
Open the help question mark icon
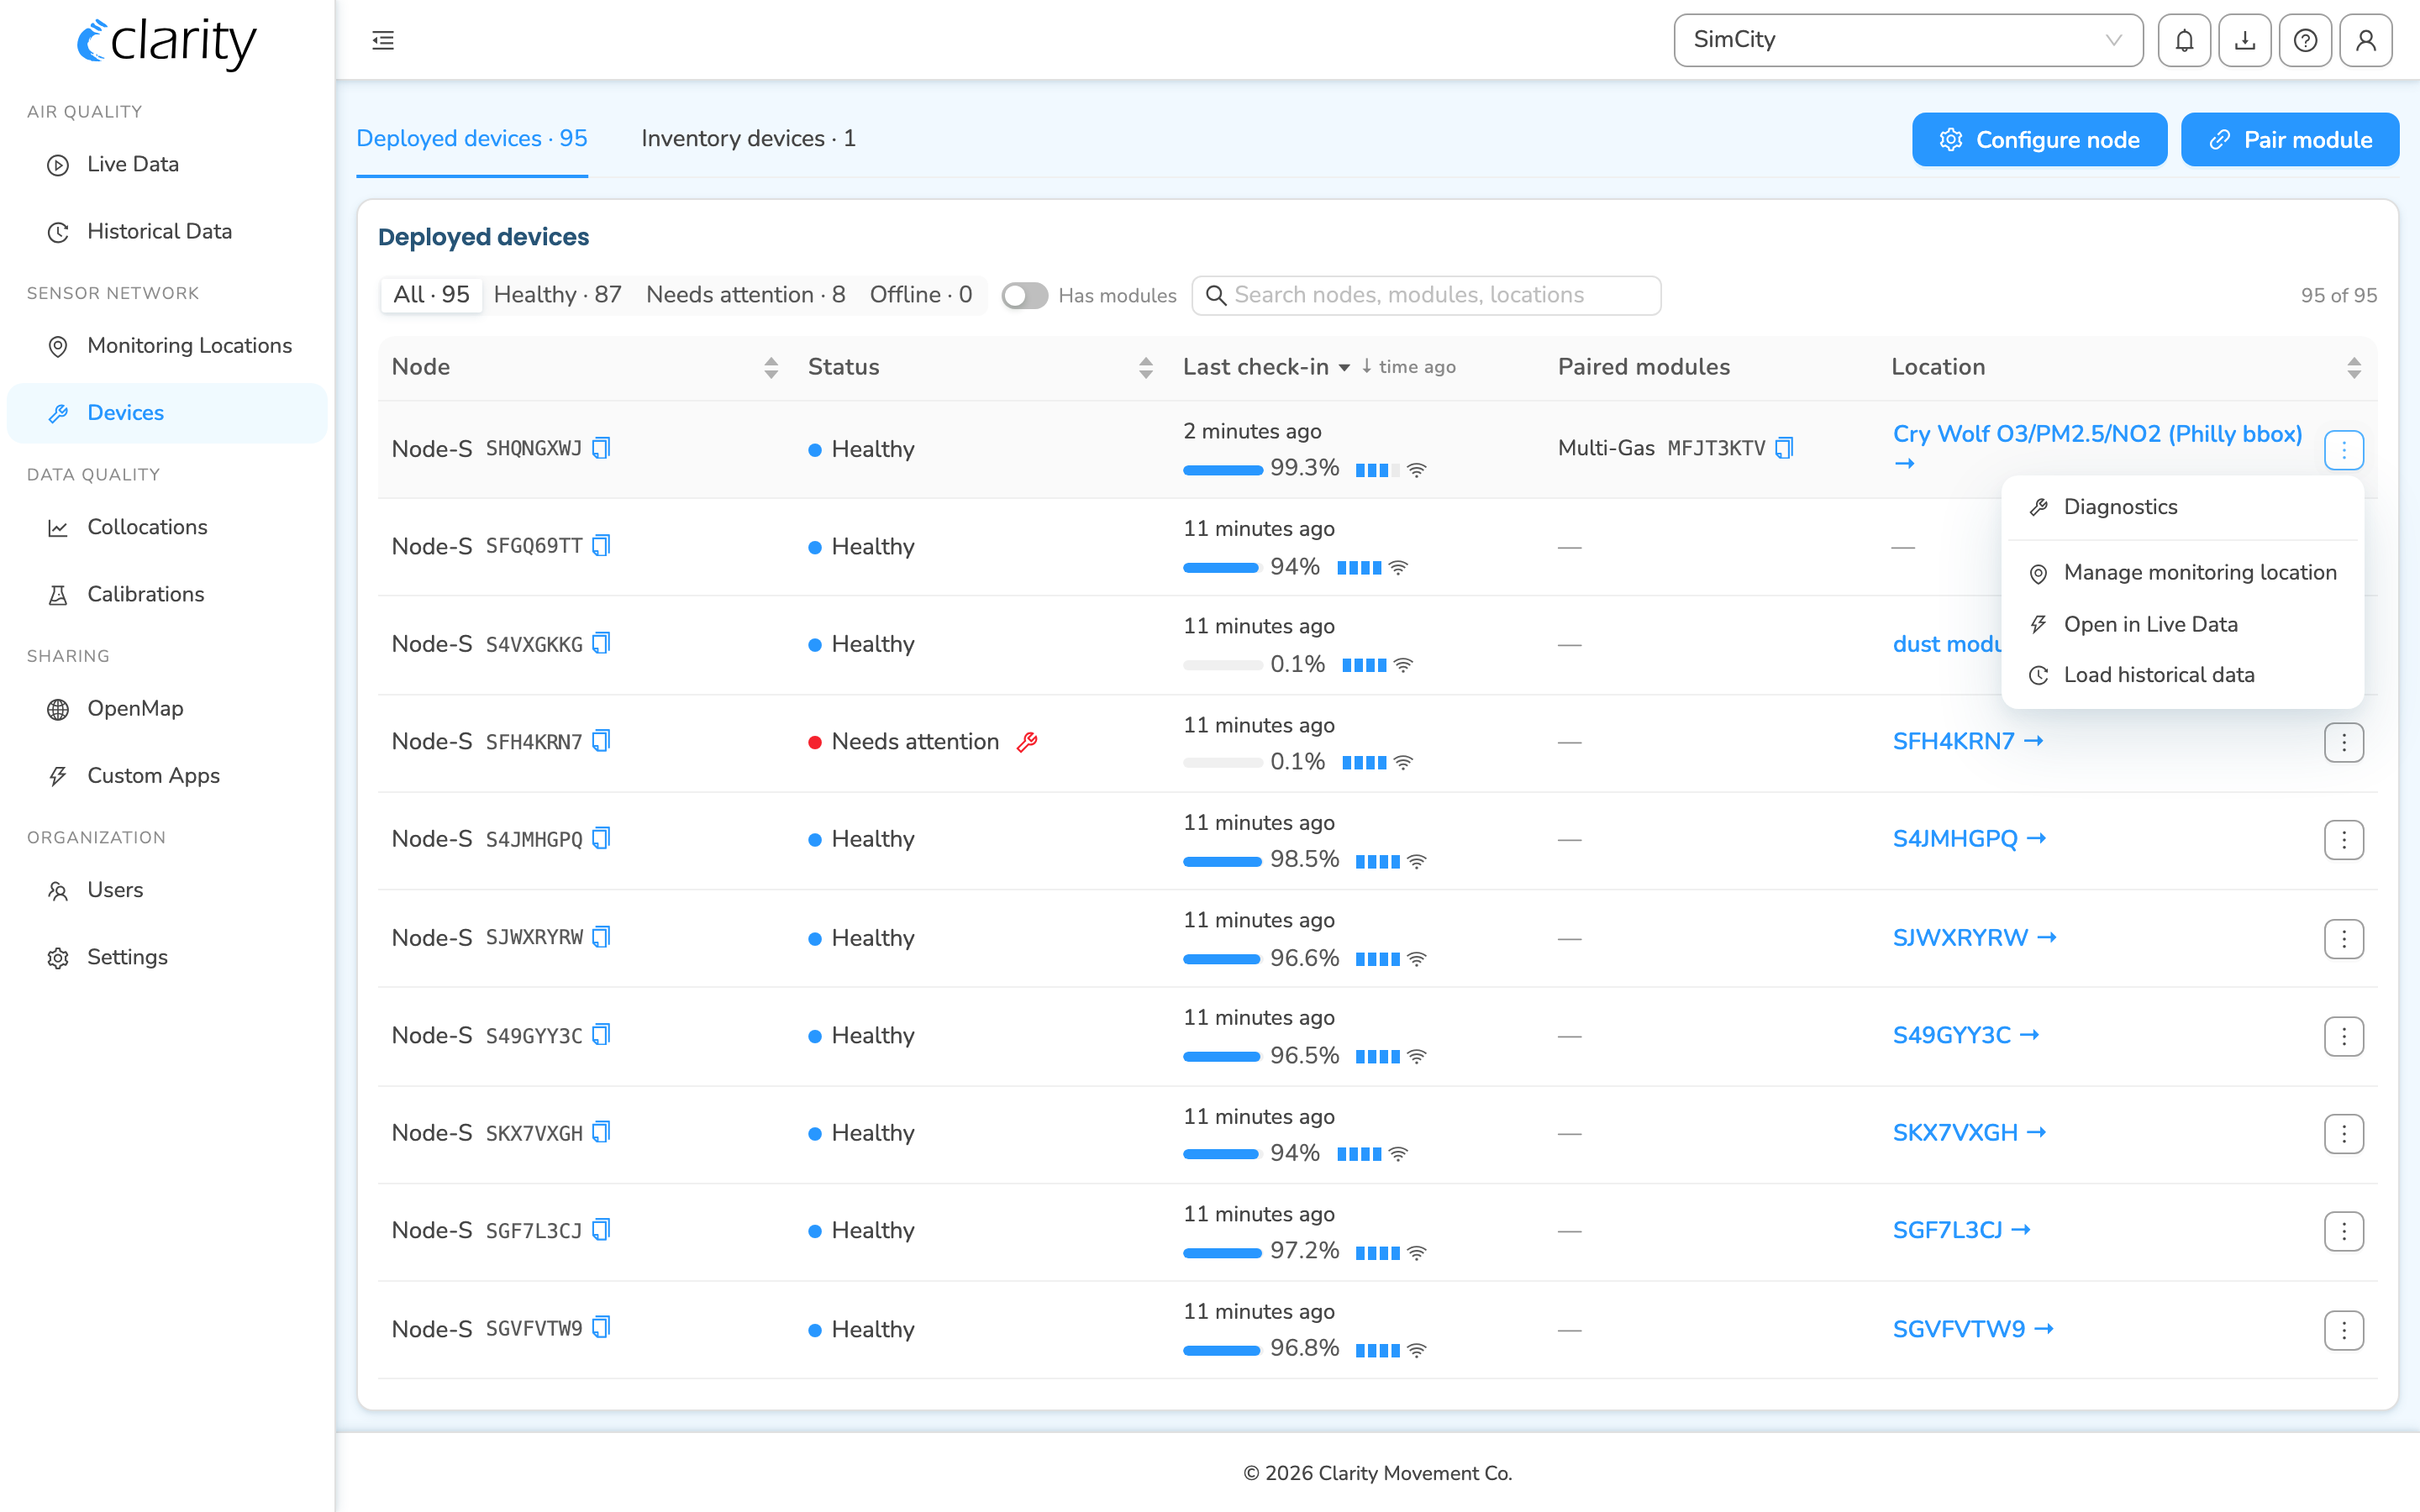(x=2305, y=40)
